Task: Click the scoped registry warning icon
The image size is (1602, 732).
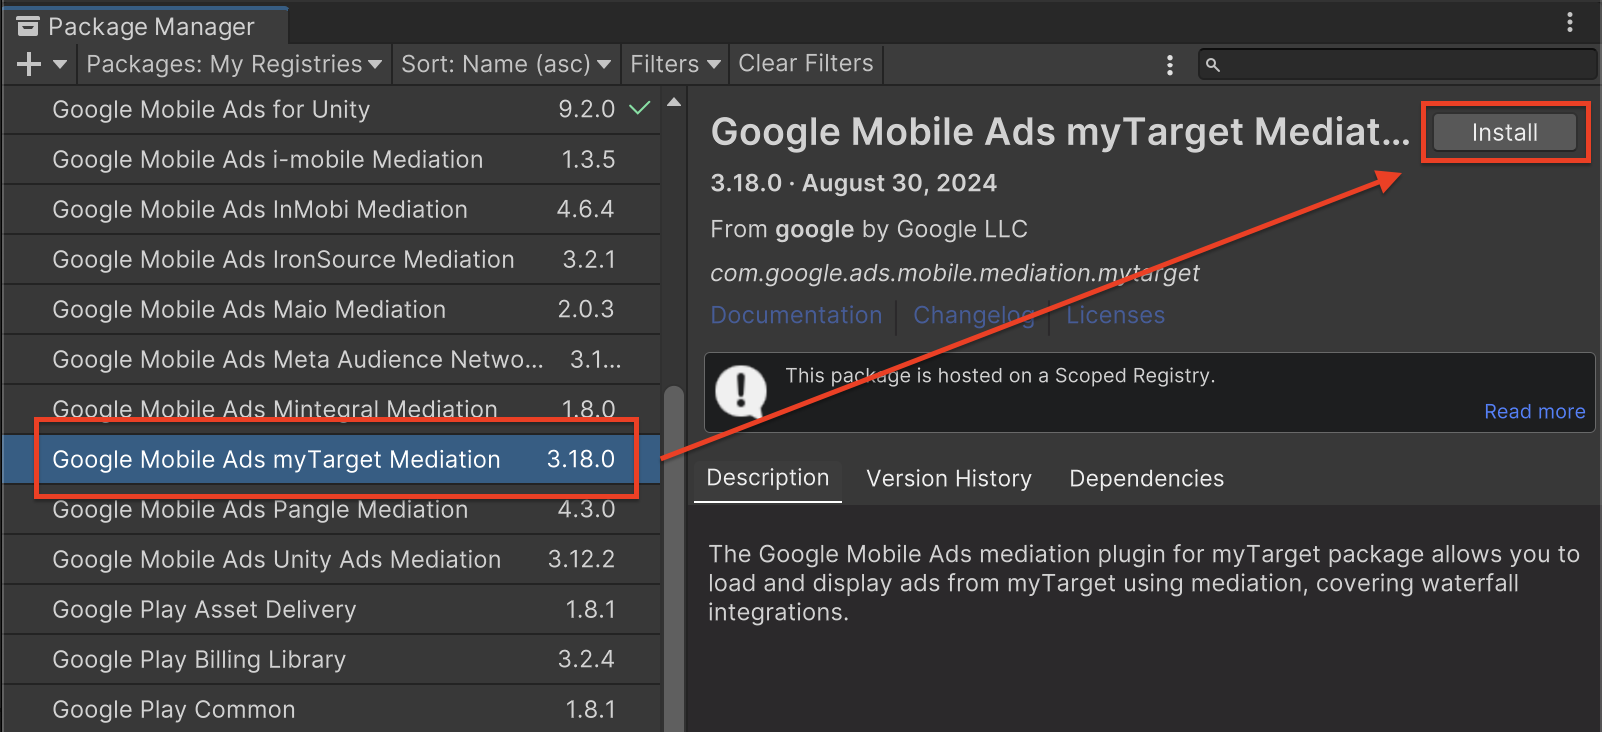Action: pyautogui.click(x=741, y=391)
